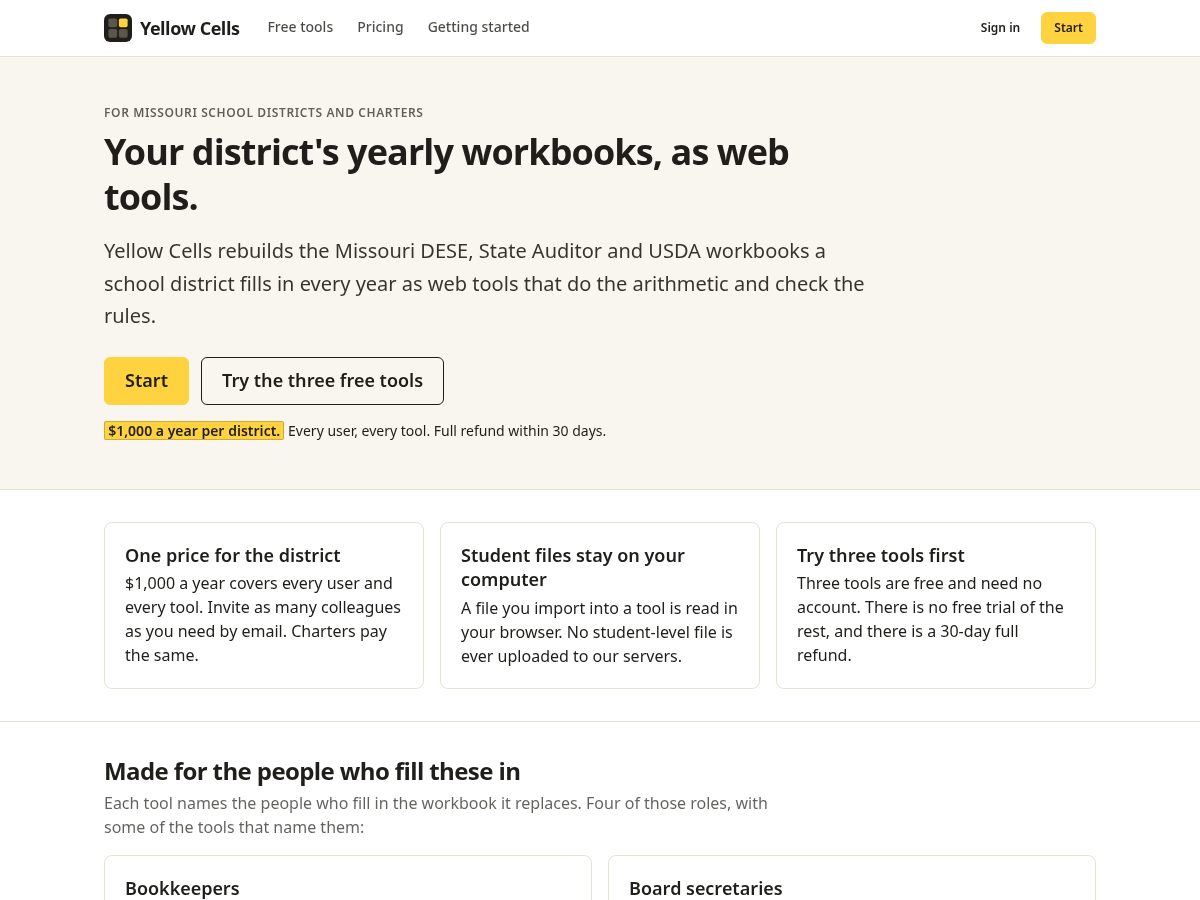The height and width of the screenshot is (900, 1200).
Task: Click the large yellow Start button
Action: point(146,381)
